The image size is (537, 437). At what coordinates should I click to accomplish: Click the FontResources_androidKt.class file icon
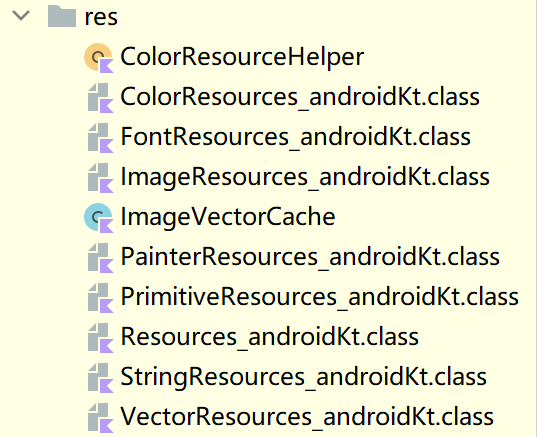click(x=100, y=138)
